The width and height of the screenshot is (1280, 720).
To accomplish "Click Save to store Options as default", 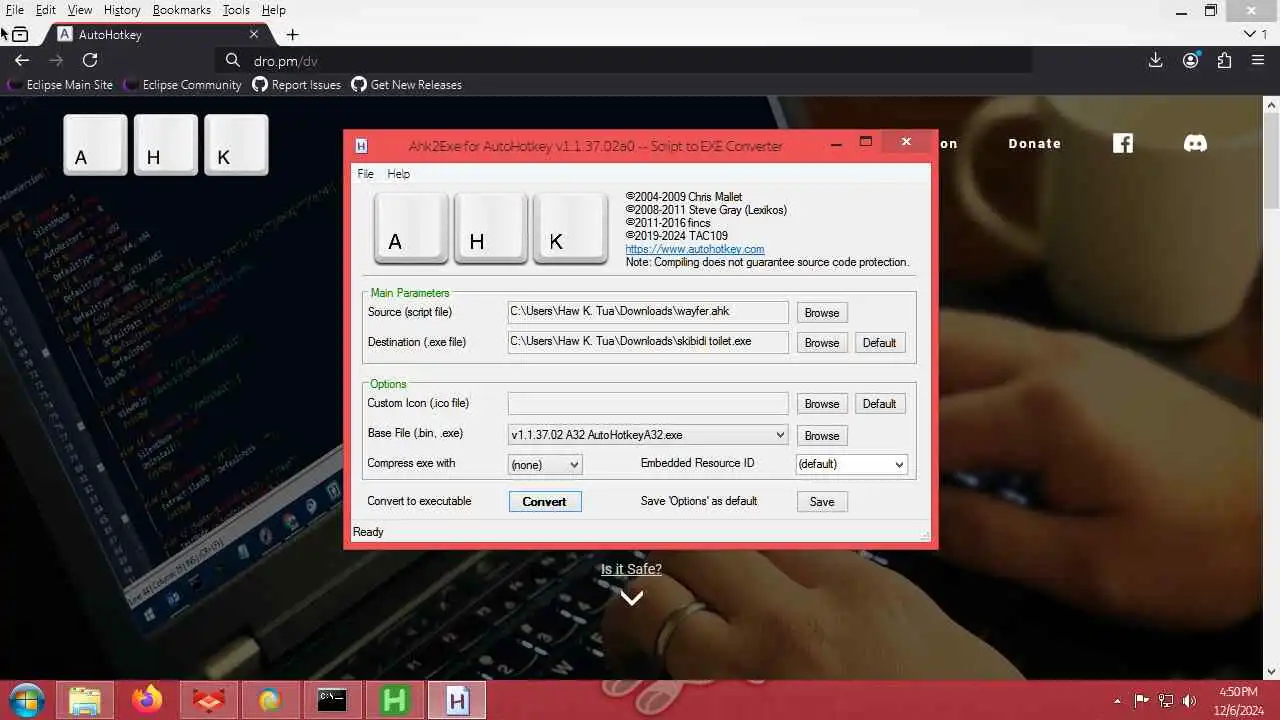I will click(x=822, y=502).
